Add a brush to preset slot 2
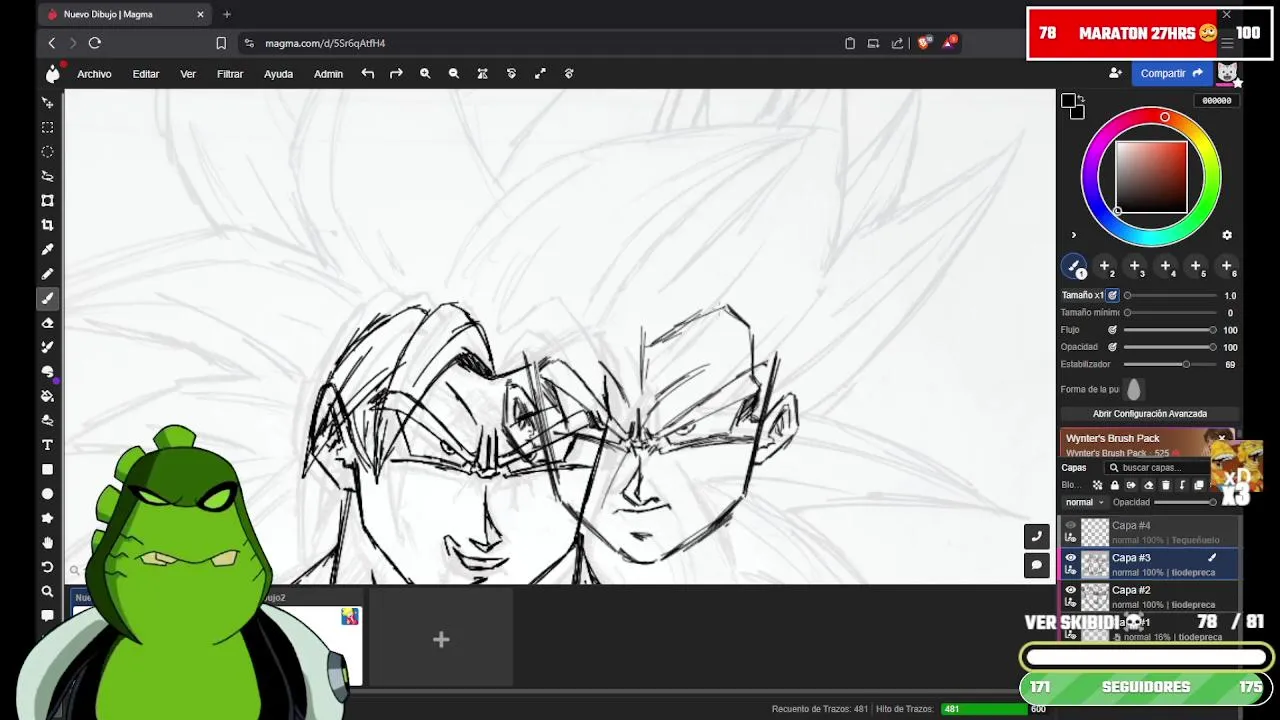Viewport: 1280px width, 720px height. tap(1105, 266)
